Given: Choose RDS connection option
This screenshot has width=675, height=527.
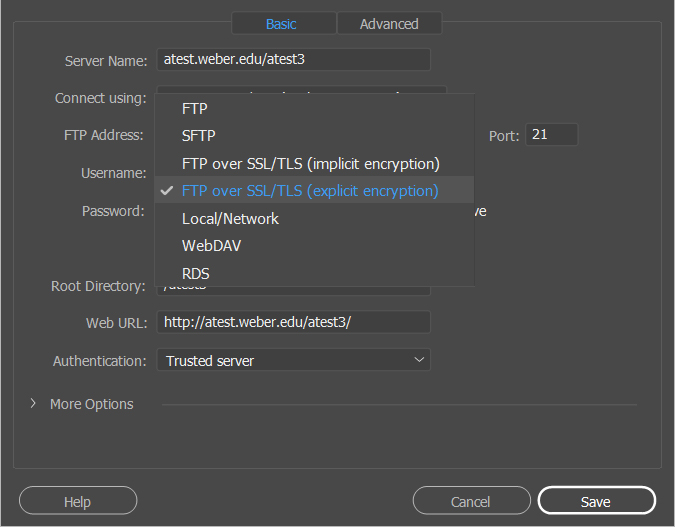Looking at the screenshot, I should coord(196,273).
